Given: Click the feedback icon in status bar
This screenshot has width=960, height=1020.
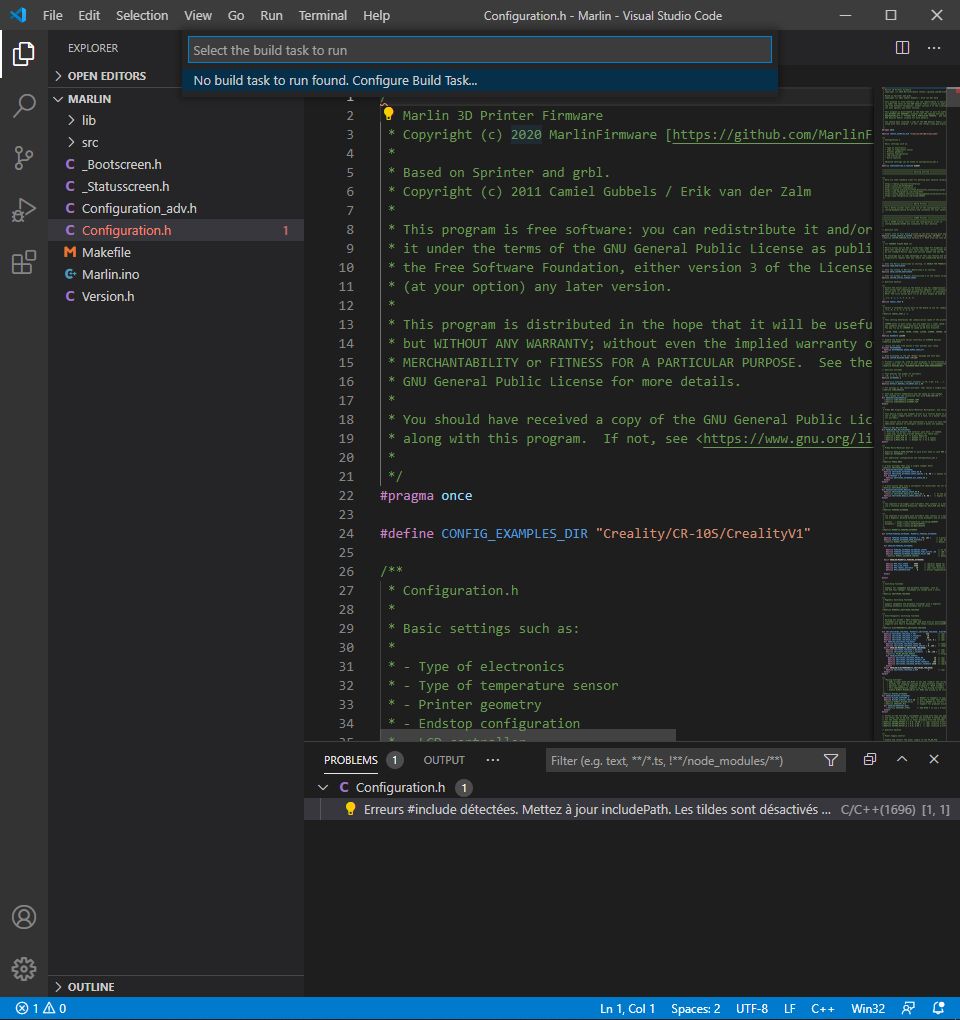Looking at the screenshot, I should (x=909, y=1008).
